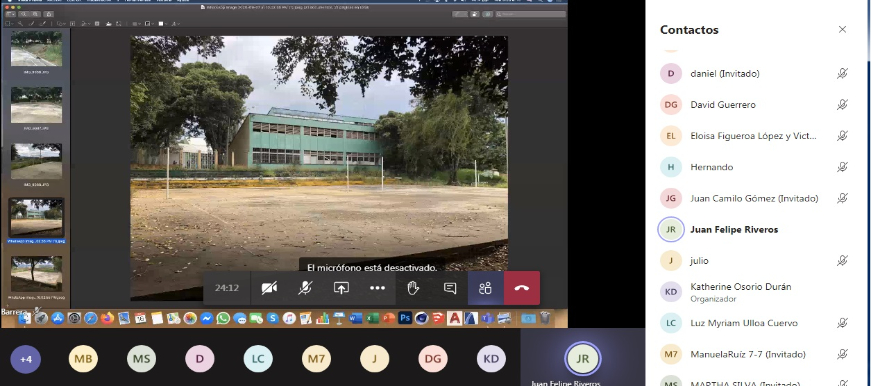
Task: Raise your hand in the meeting
Action: [x=413, y=288]
